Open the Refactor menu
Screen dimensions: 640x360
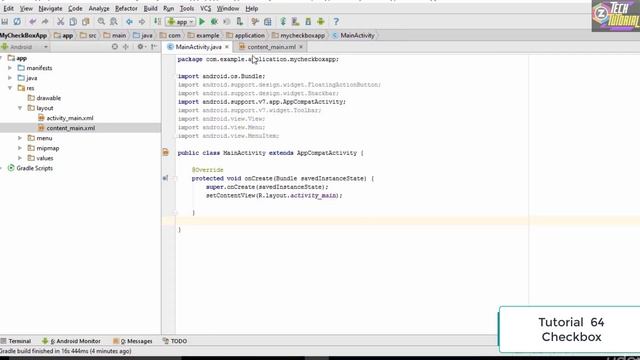pyautogui.click(x=126, y=8)
